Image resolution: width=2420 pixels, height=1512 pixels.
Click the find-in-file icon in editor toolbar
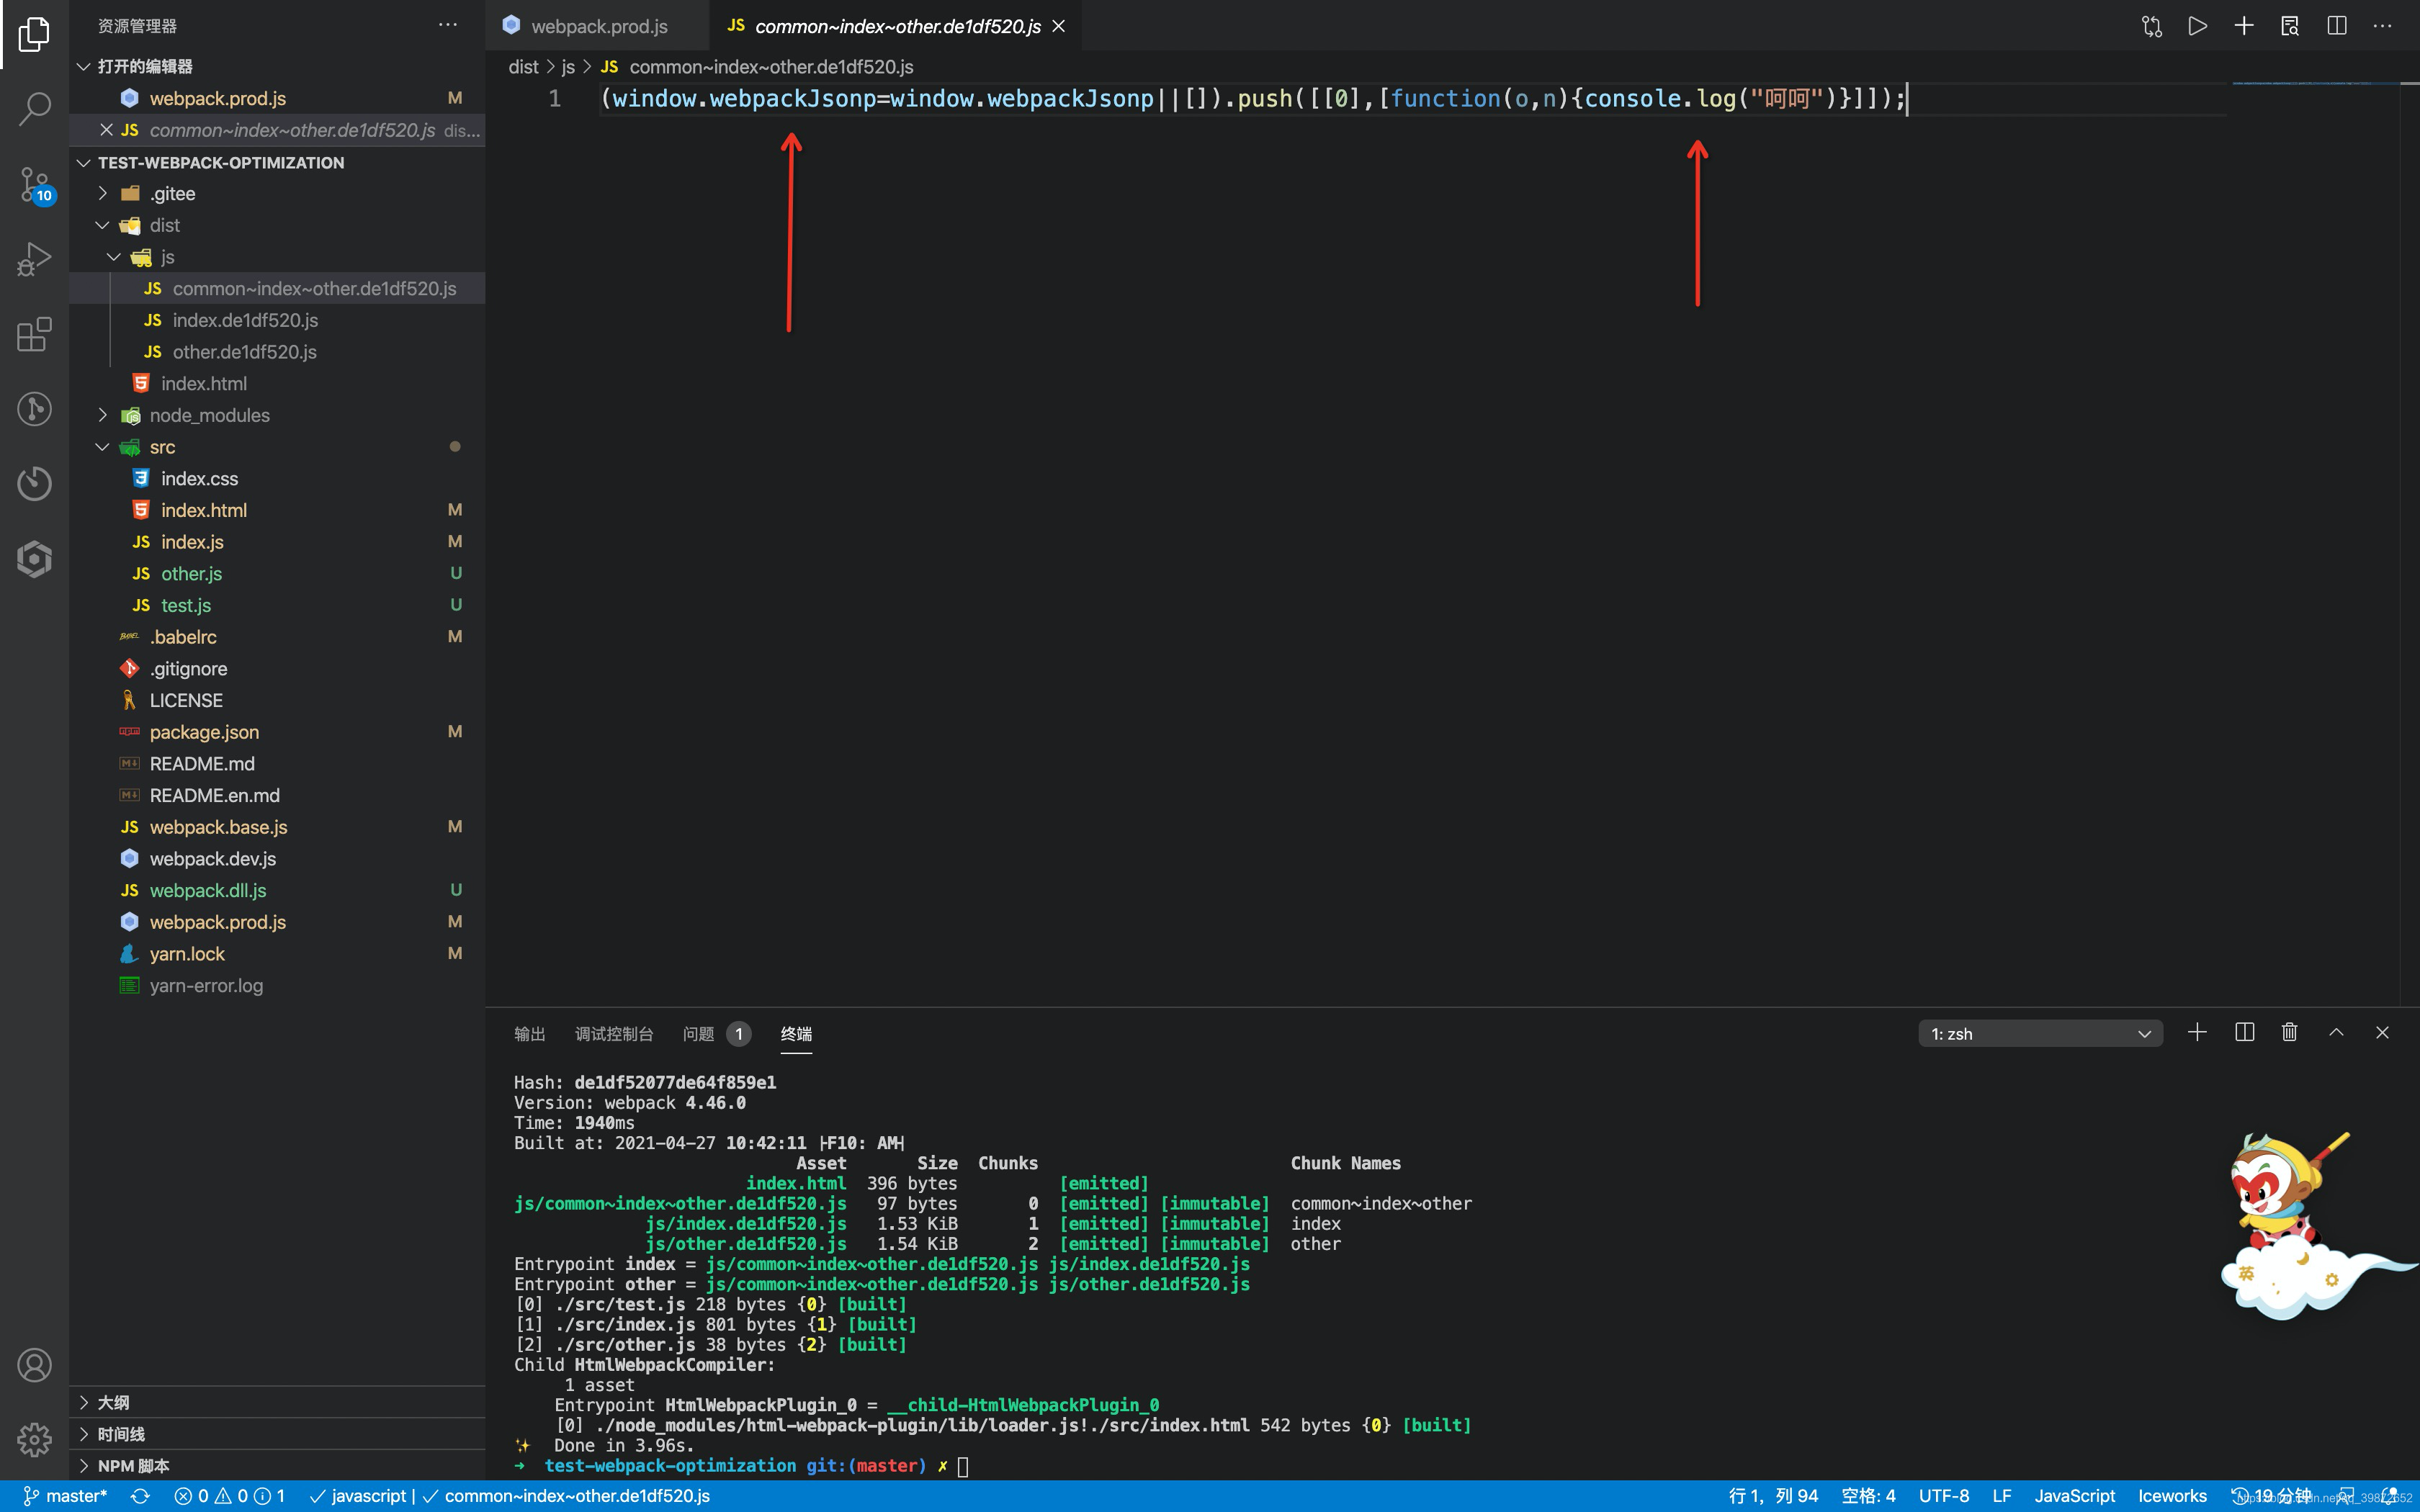point(2290,26)
